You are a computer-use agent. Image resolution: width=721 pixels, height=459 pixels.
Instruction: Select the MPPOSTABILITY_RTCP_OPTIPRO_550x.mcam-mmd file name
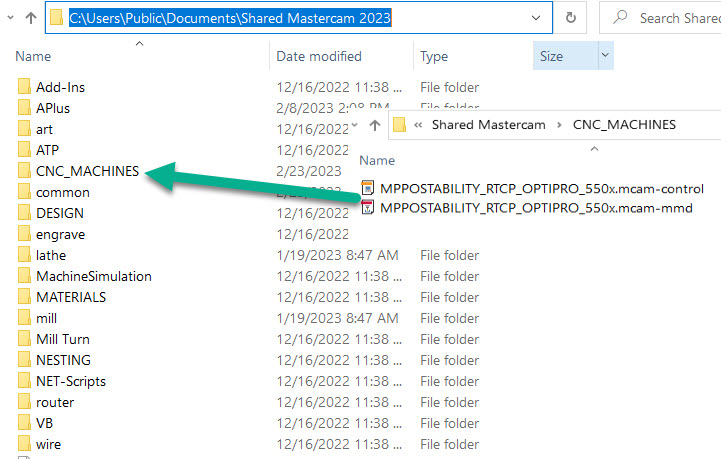[x=536, y=208]
